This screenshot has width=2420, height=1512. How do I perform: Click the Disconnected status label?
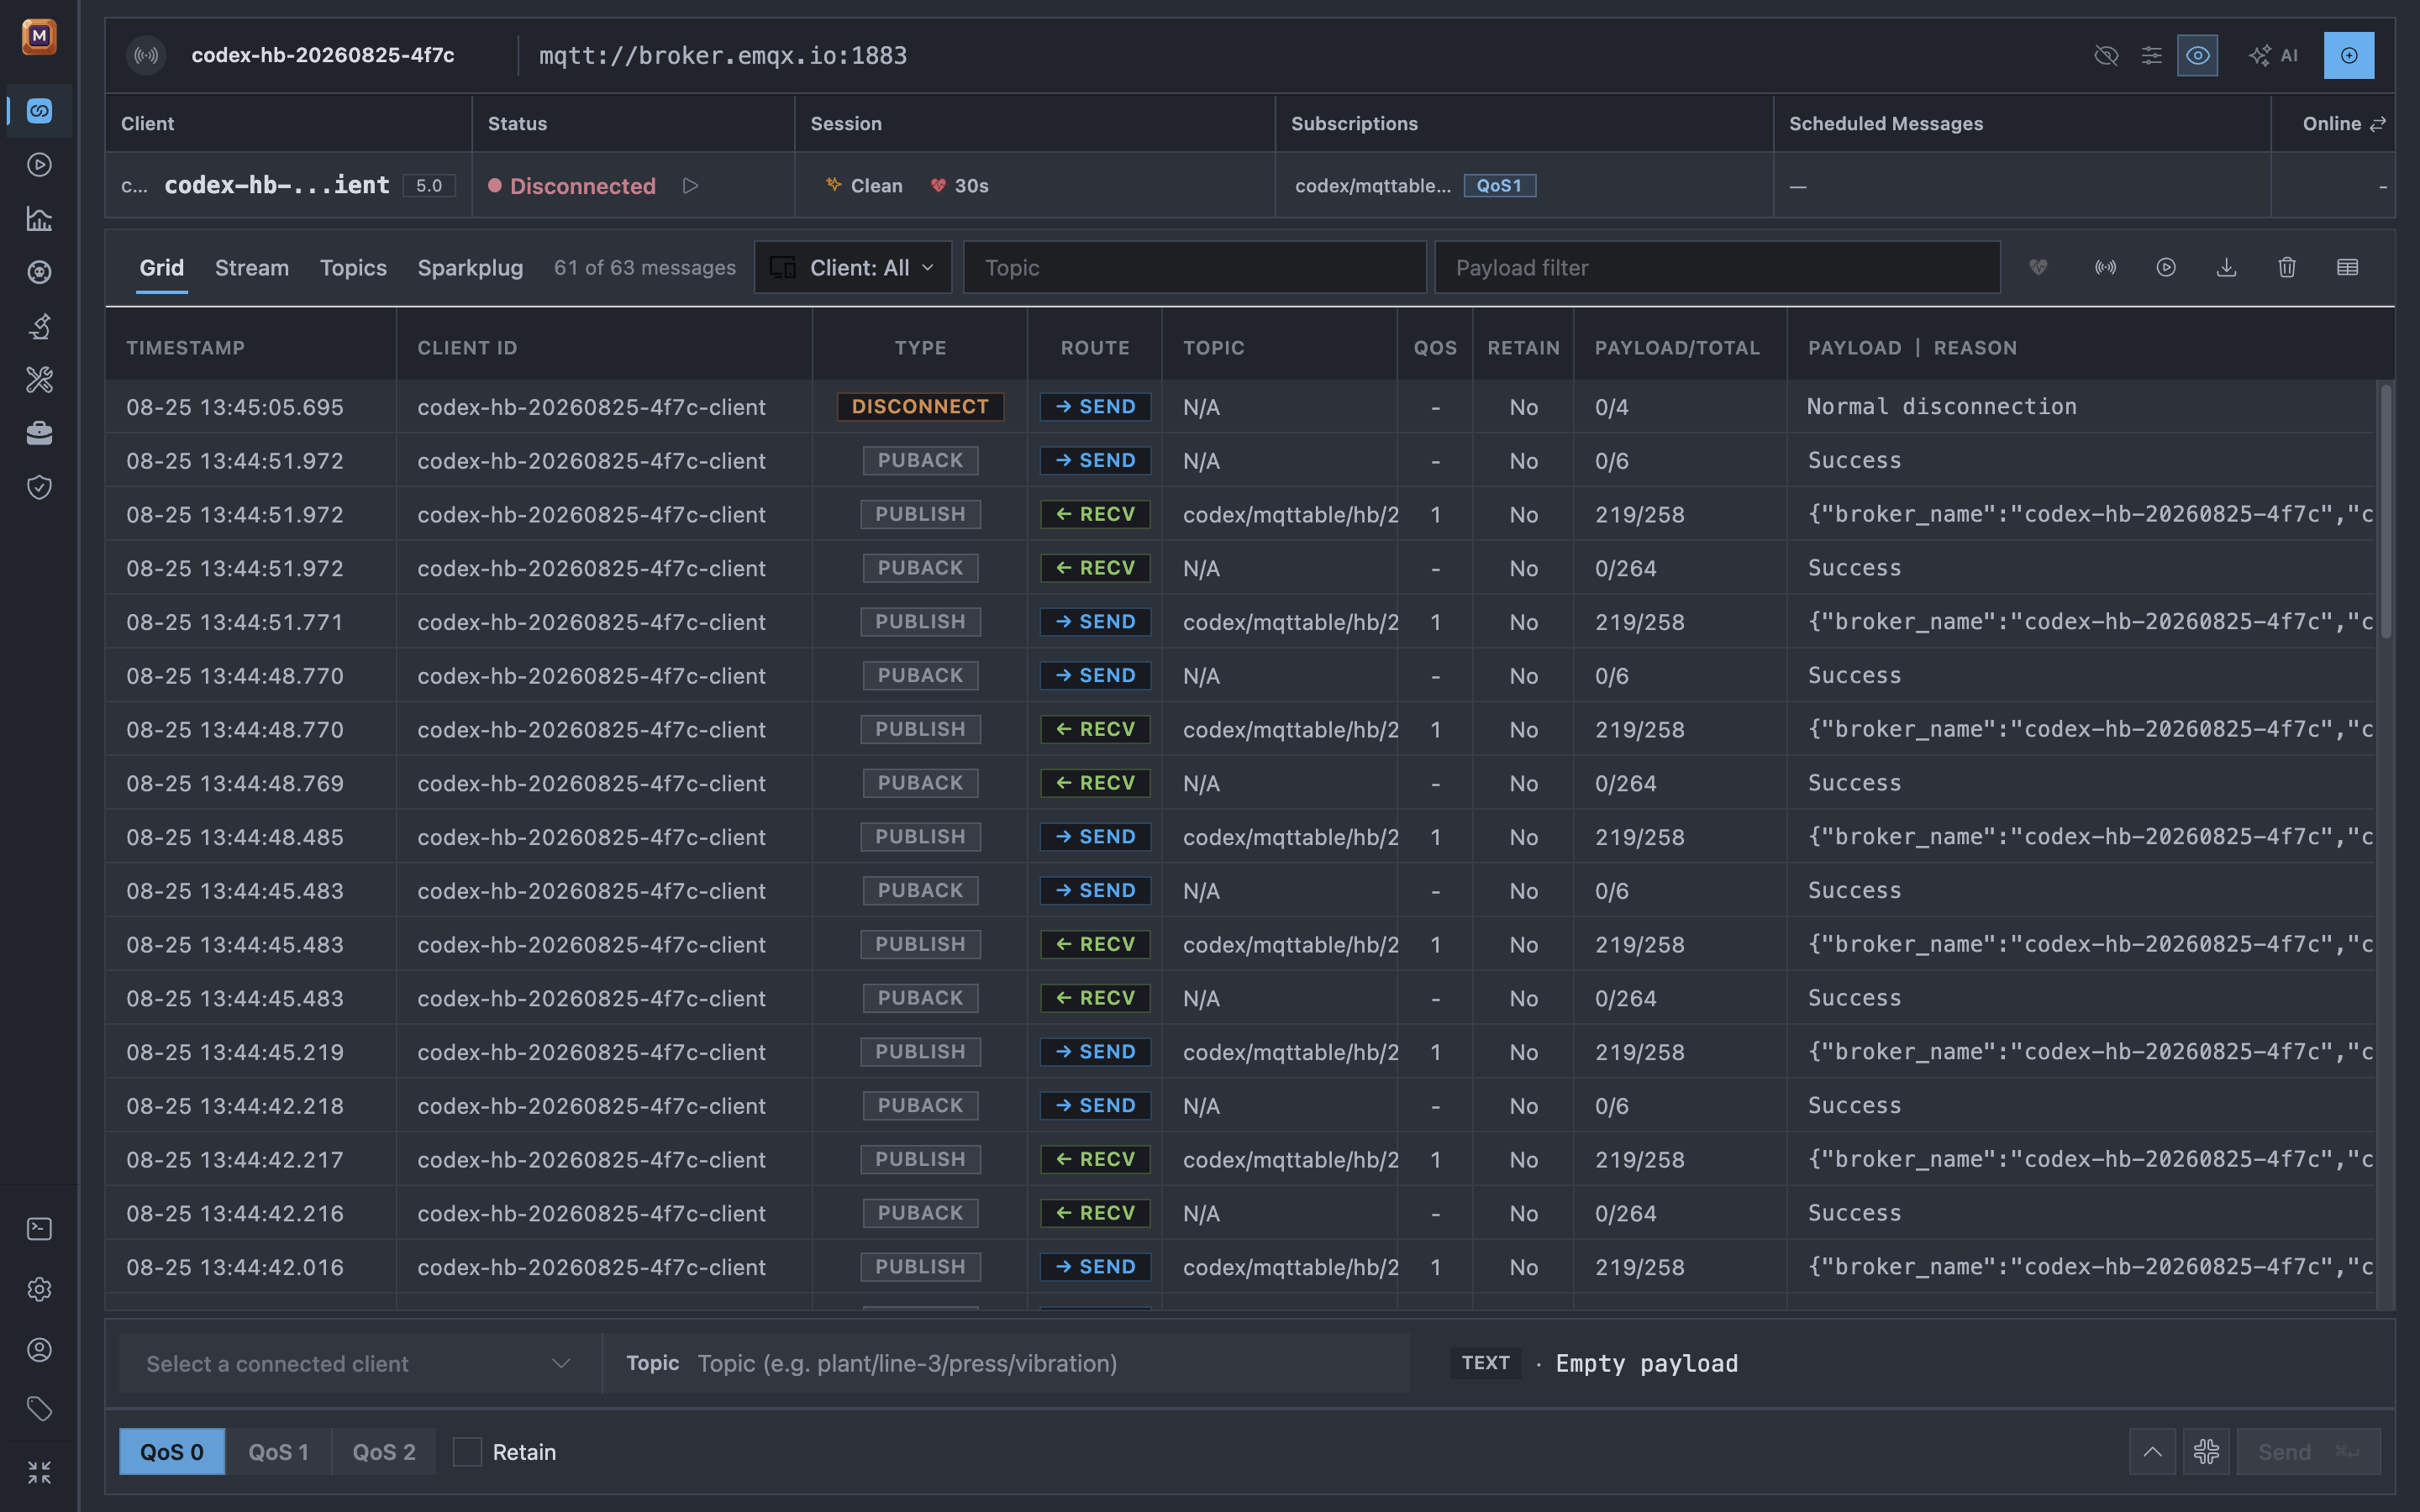click(x=583, y=186)
